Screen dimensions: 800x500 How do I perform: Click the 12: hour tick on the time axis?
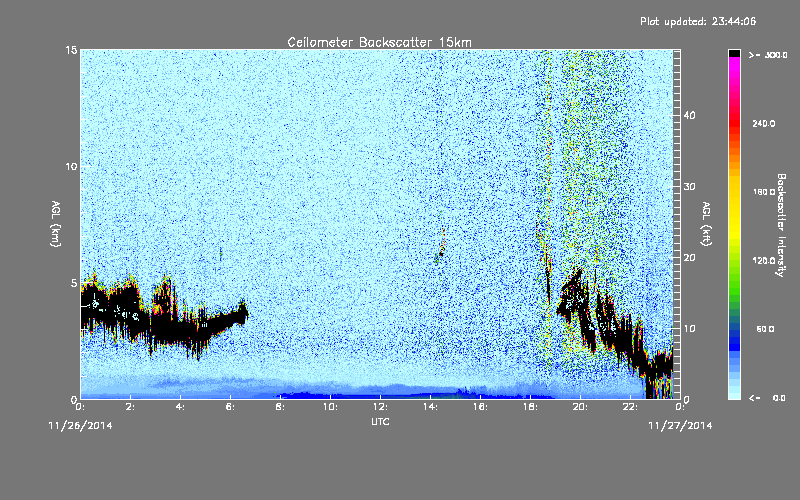coord(380,407)
